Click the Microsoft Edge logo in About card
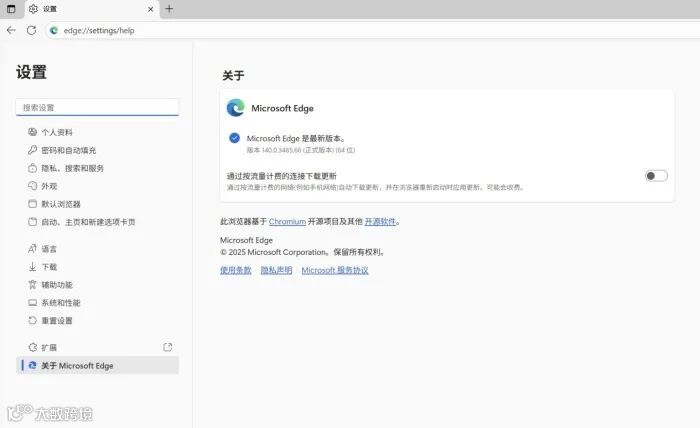The width and height of the screenshot is (700, 428). click(235, 108)
